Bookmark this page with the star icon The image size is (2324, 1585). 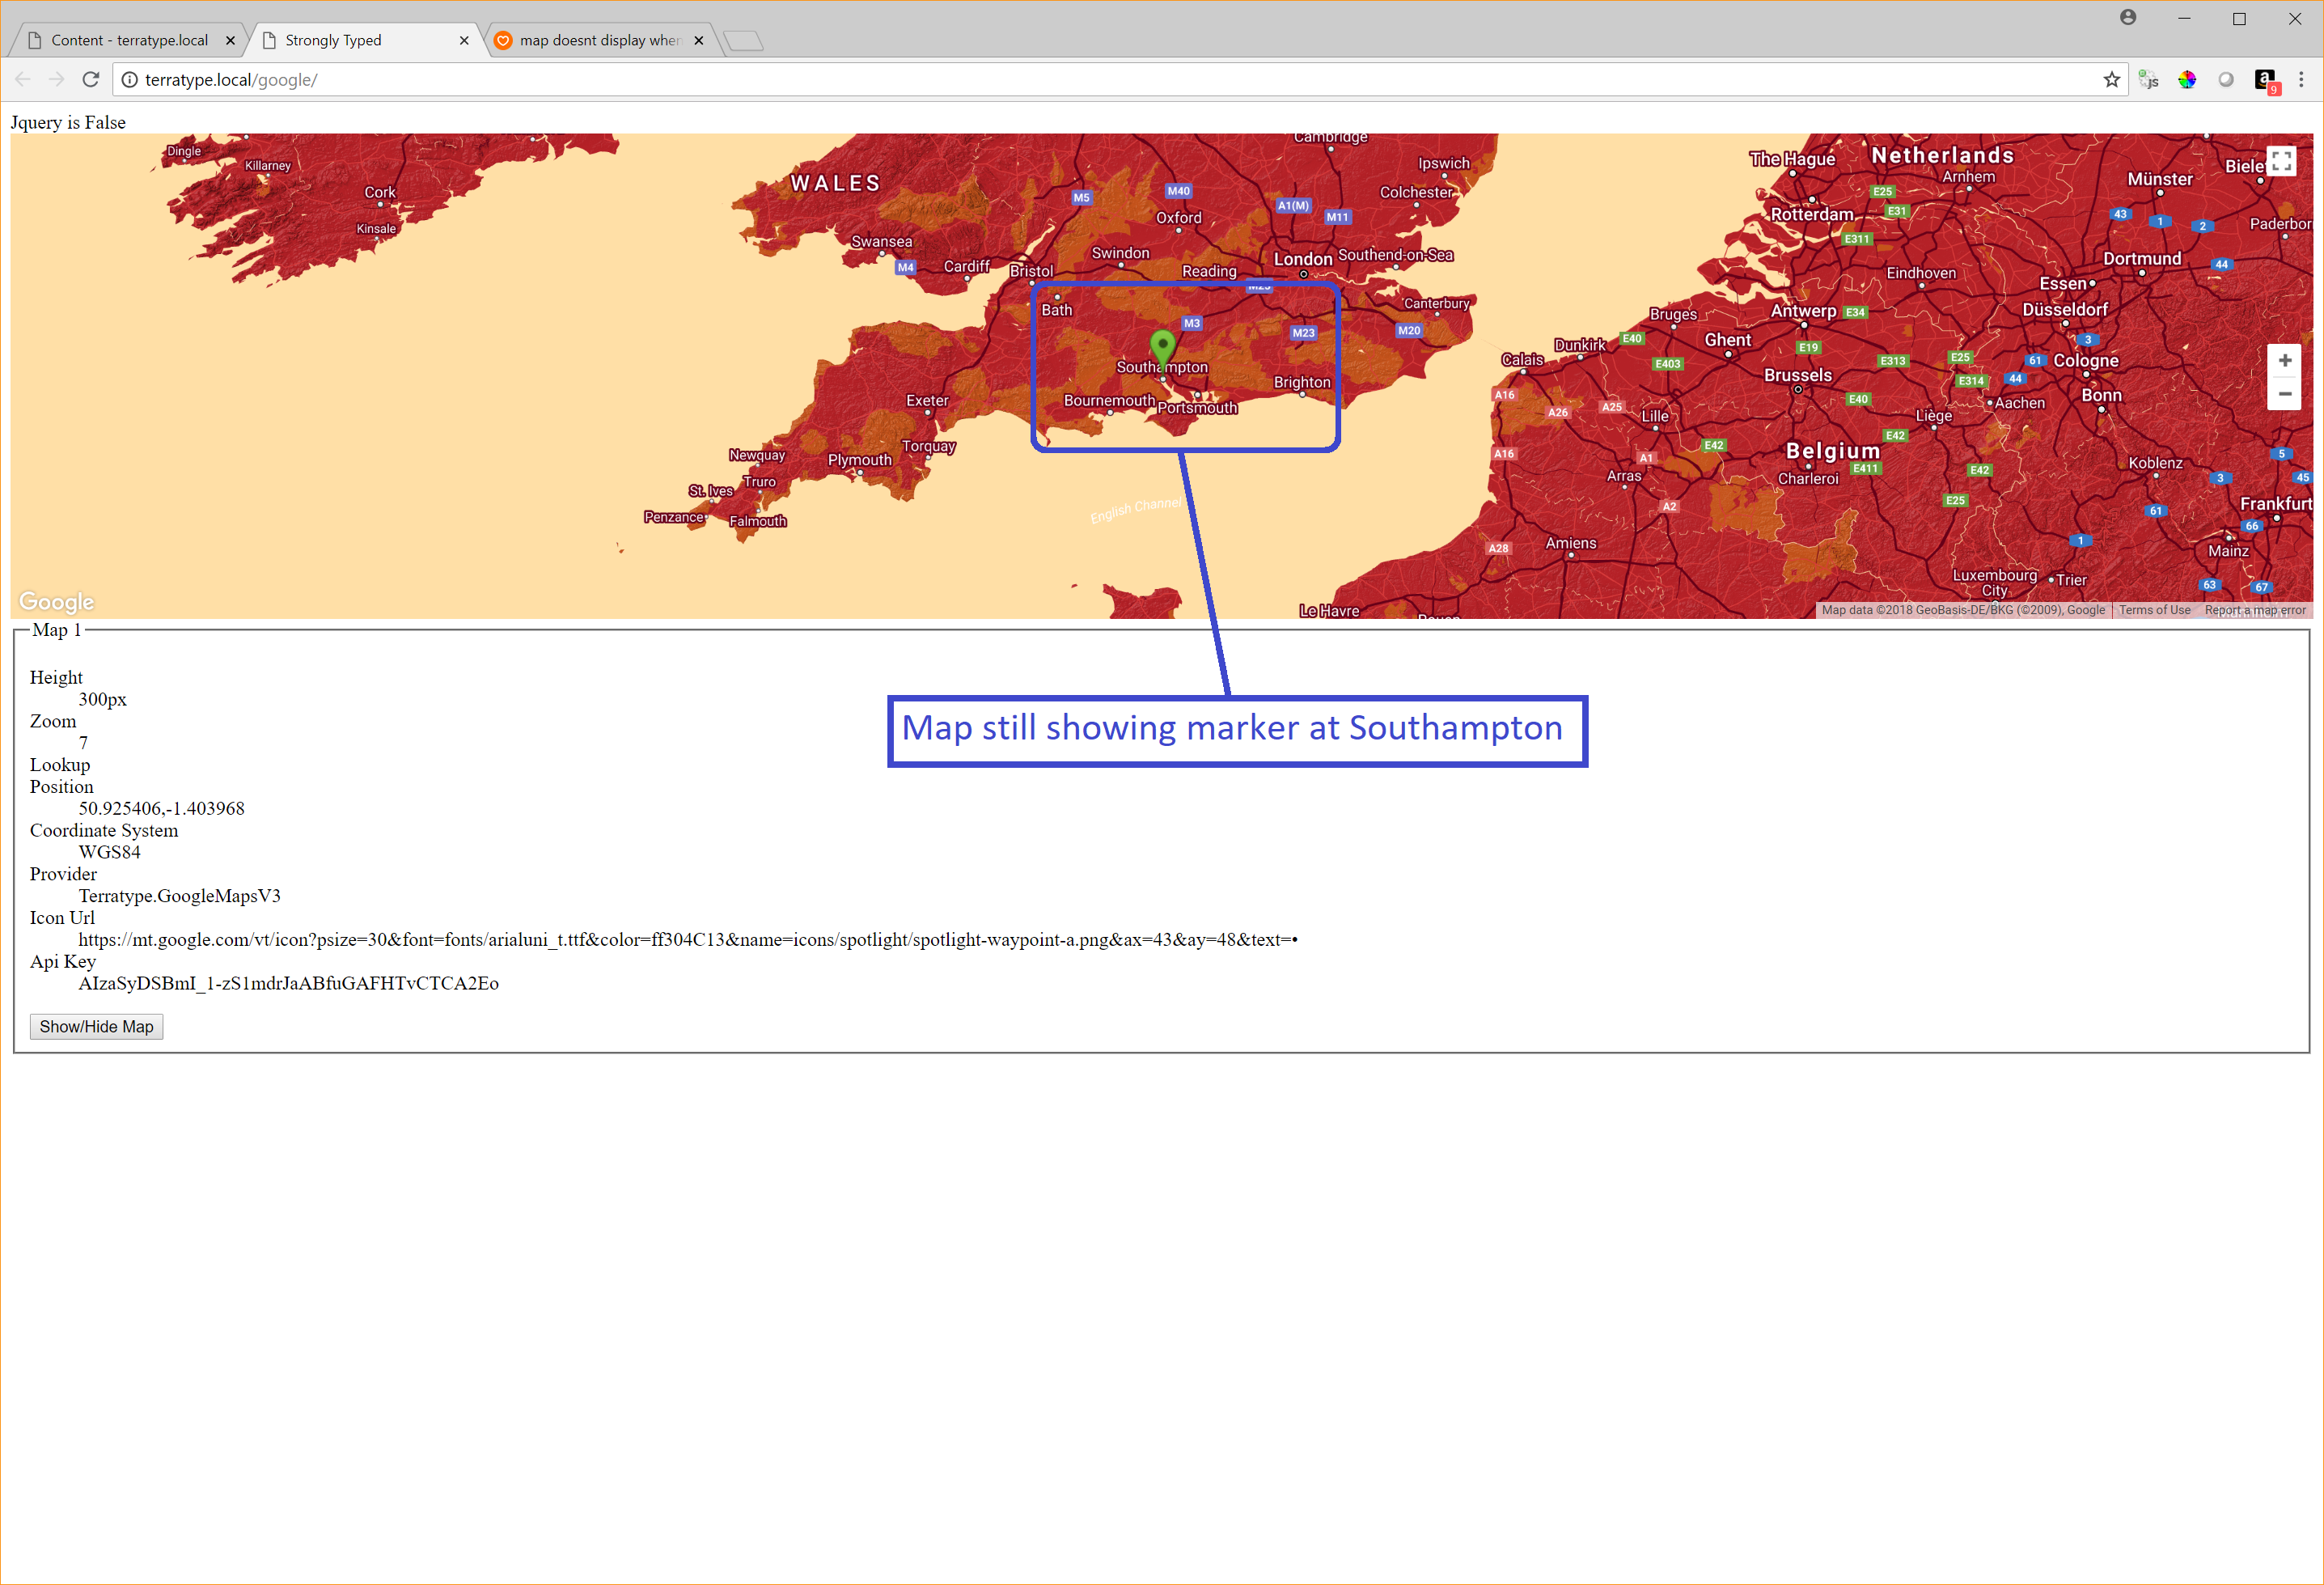pos(2112,80)
